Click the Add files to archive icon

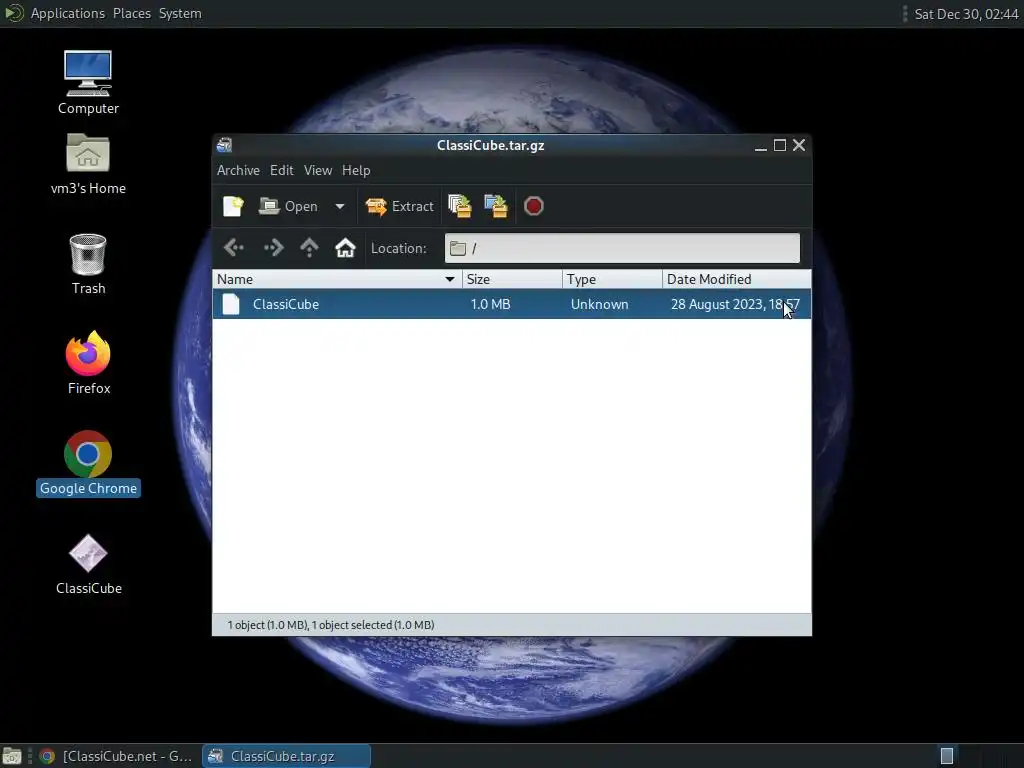point(460,206)
